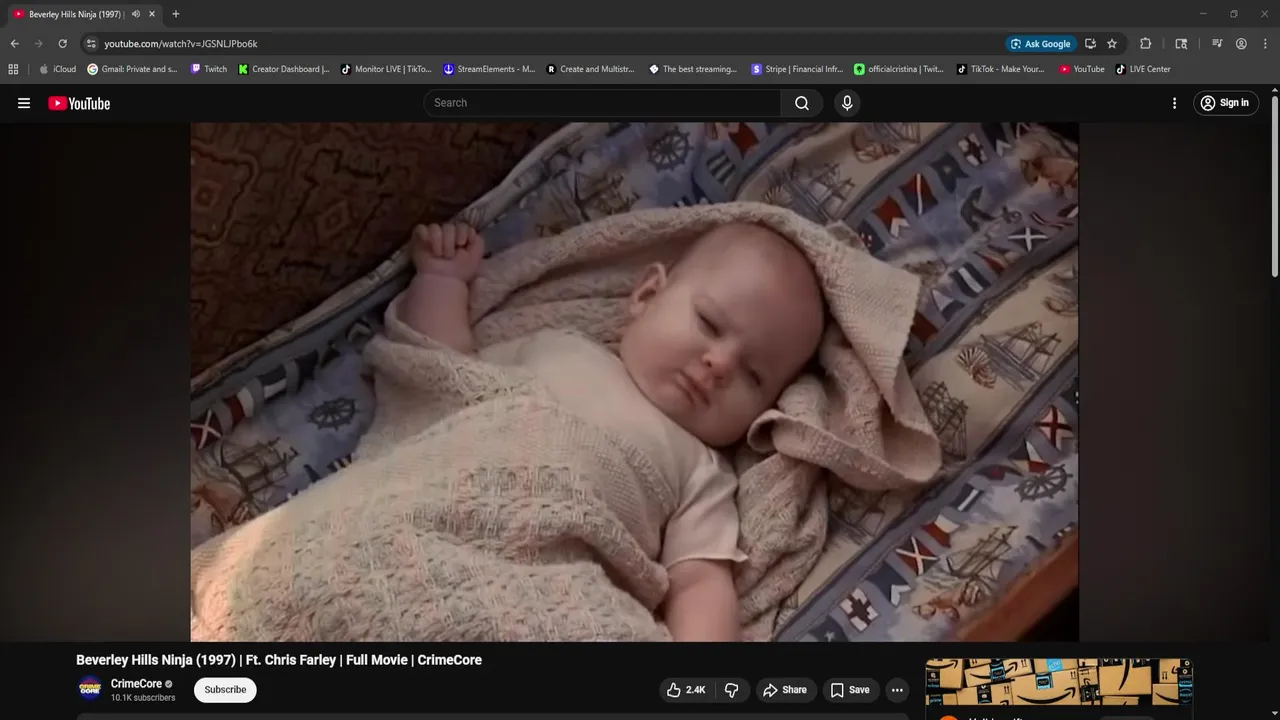This screenshot has height=720, width=1280.
Task: Click the magnifier search button
Action: tap(802, 103)
